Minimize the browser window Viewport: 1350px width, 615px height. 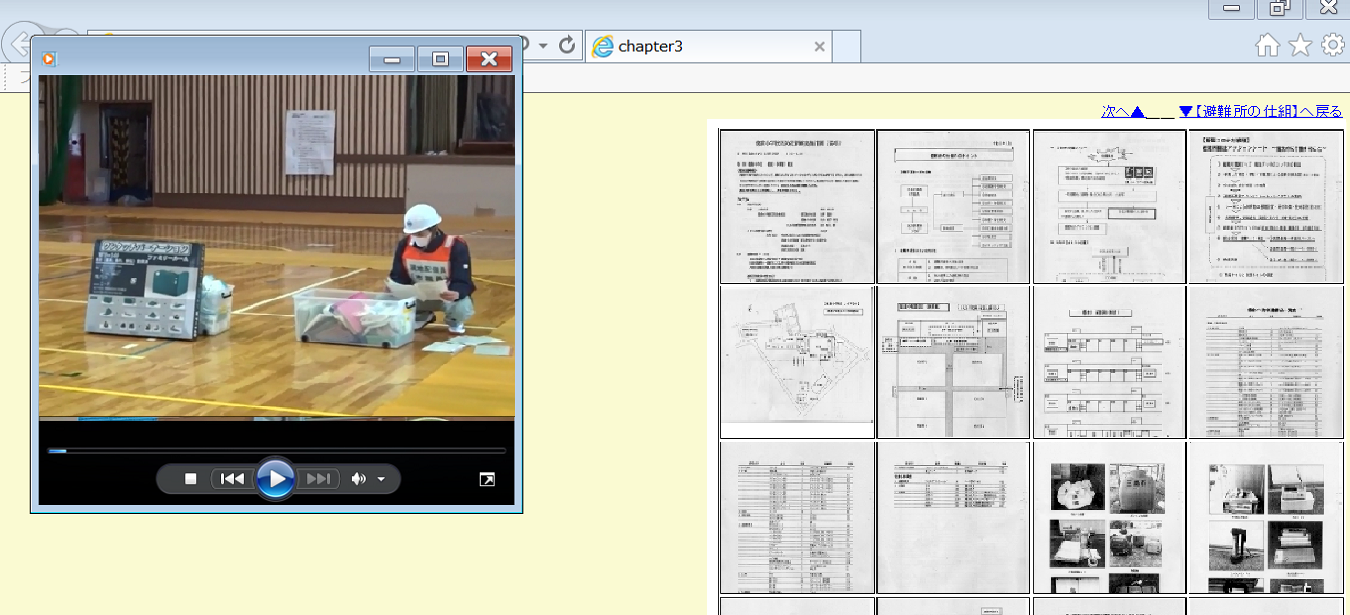[x=1231, y=8]
